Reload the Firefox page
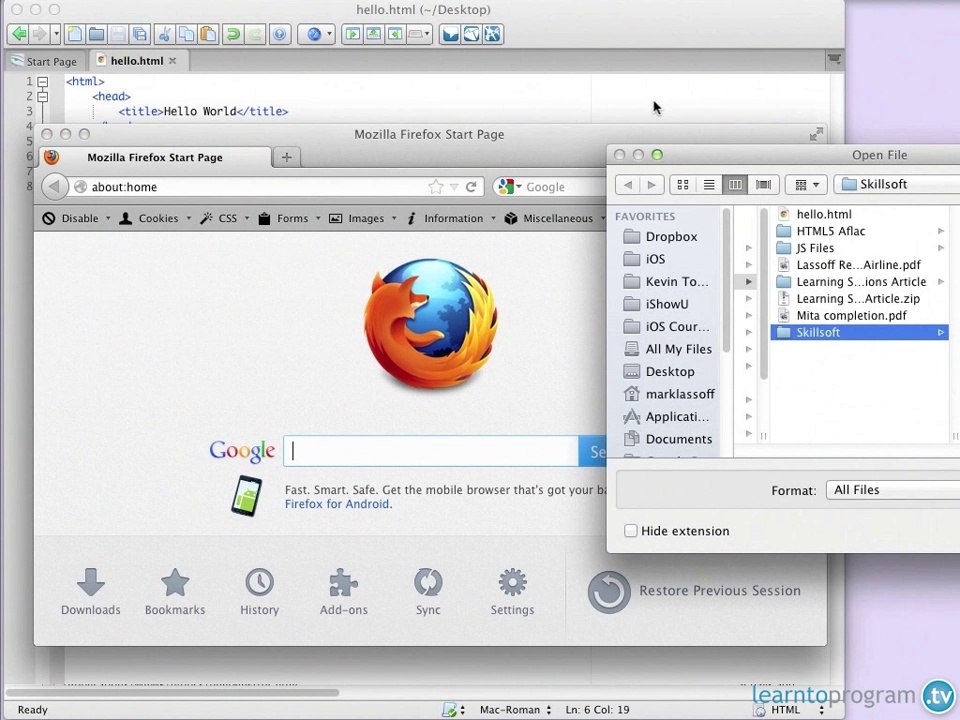Viewport: 960px width, 720px height. [x=471, y=187]
